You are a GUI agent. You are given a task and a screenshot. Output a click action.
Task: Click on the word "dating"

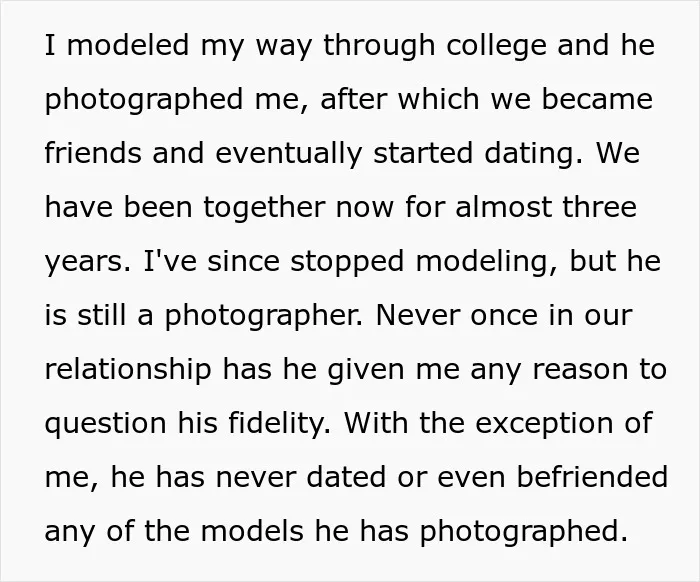529,154
